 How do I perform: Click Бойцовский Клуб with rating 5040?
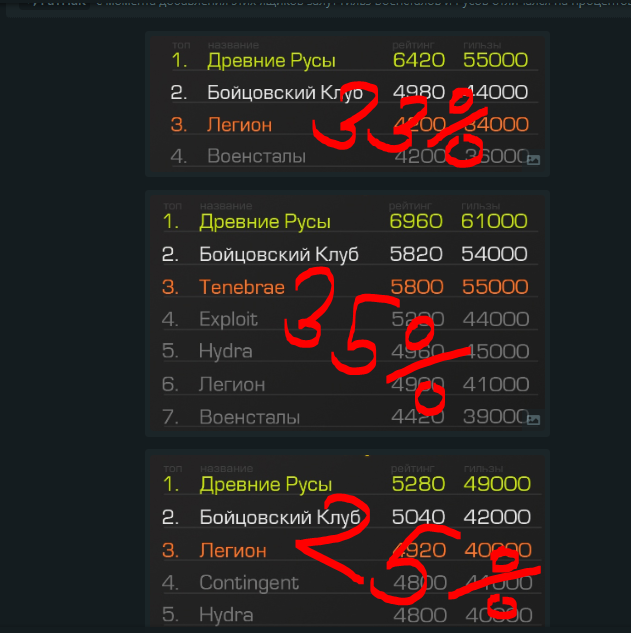[280, 517]
